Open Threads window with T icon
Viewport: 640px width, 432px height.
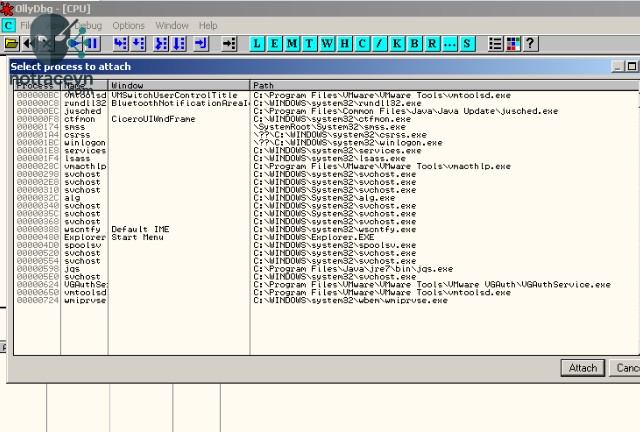coord(309,44)
